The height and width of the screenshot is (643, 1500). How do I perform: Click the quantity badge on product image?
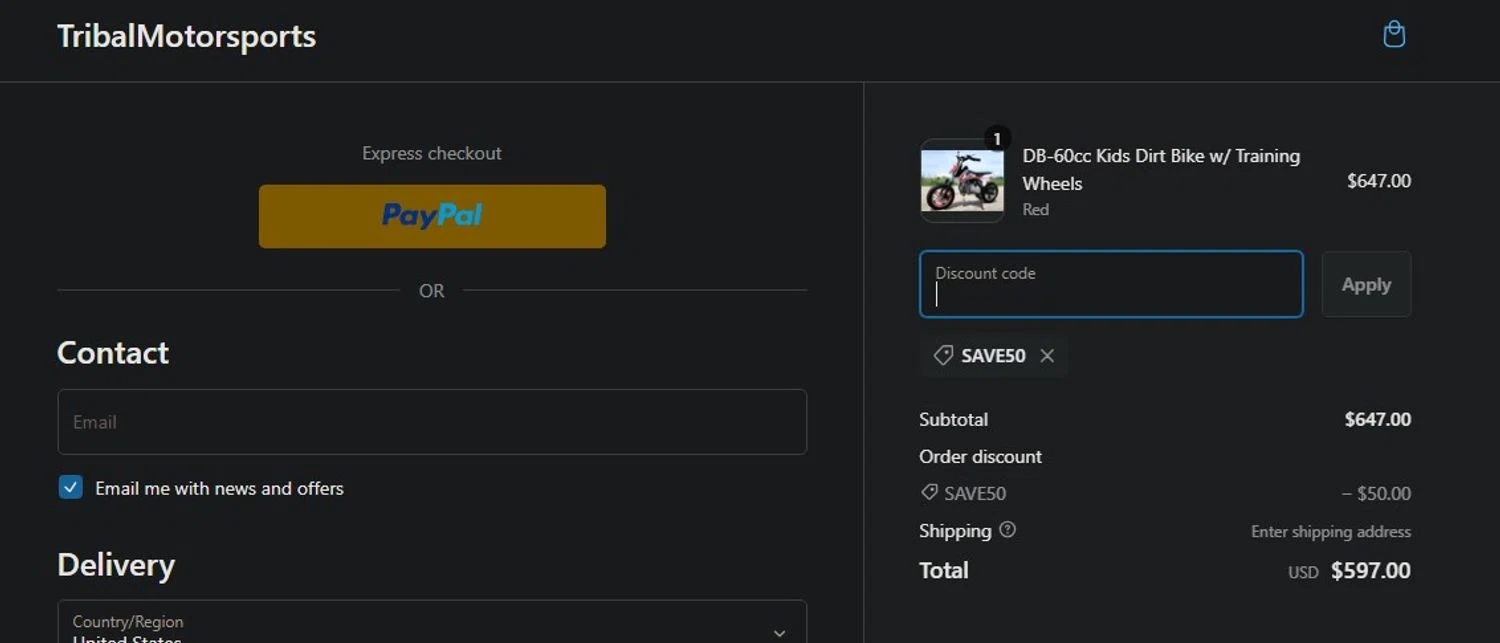click(x=997, y=139)
